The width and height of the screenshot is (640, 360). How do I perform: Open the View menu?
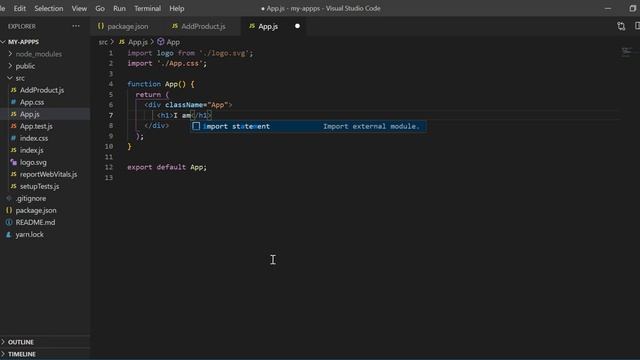(x=79, y=8)
